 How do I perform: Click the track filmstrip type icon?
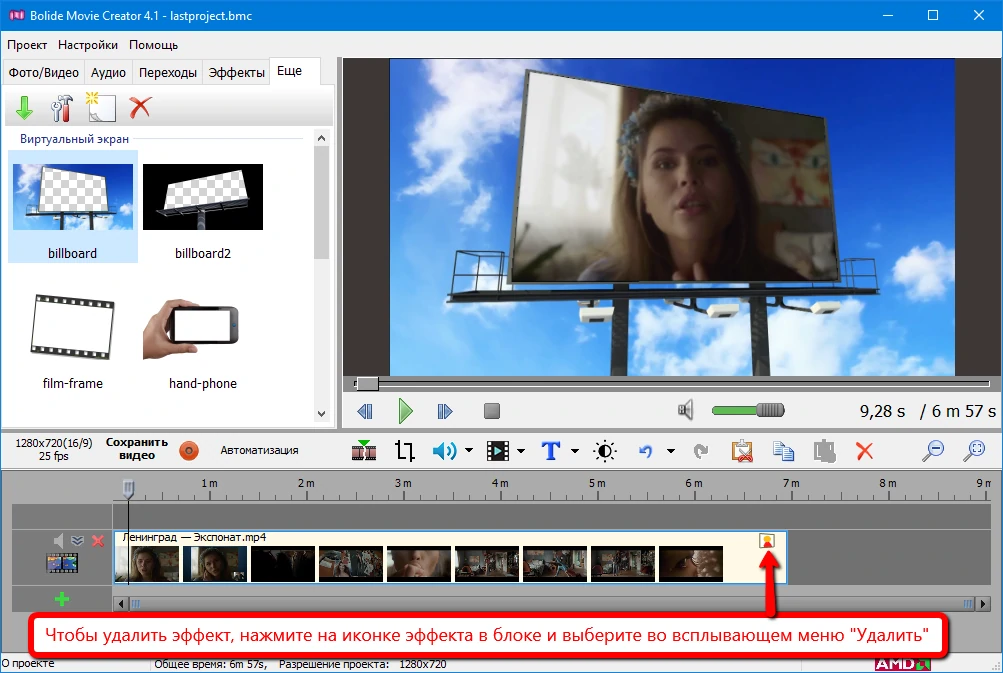click(62, 564)
